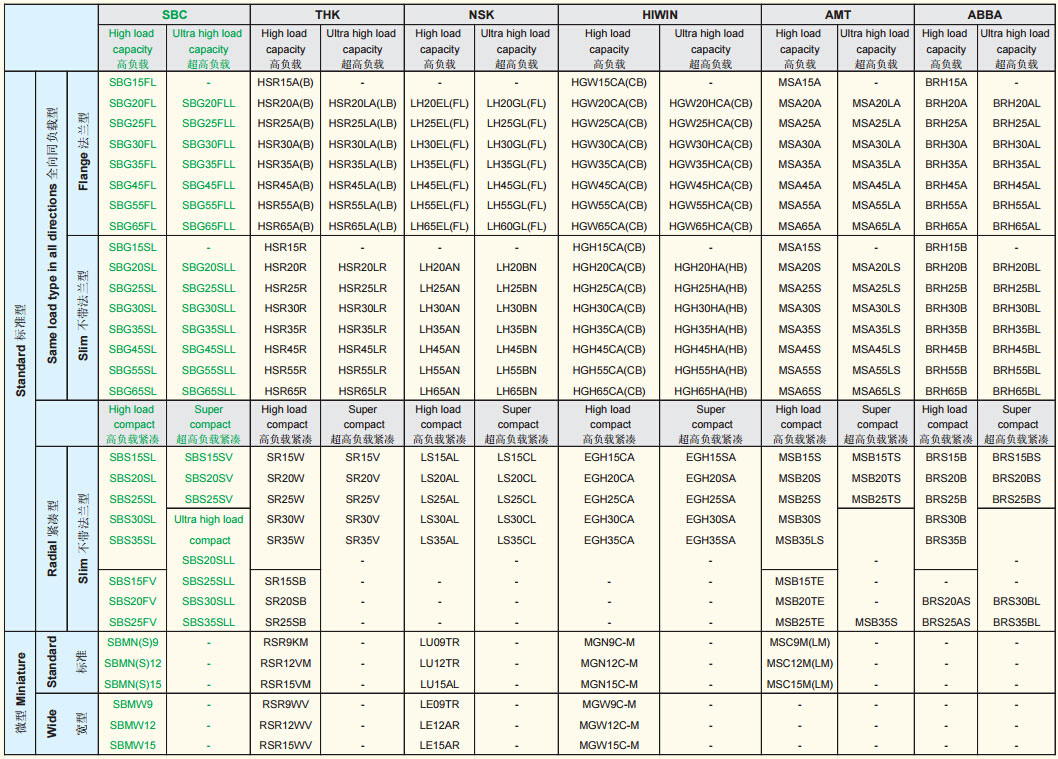Image resolution: width=1058 pixels, height=759 pixels.
Task: Click the MGN9C-M cell
Action: point(609,642)
